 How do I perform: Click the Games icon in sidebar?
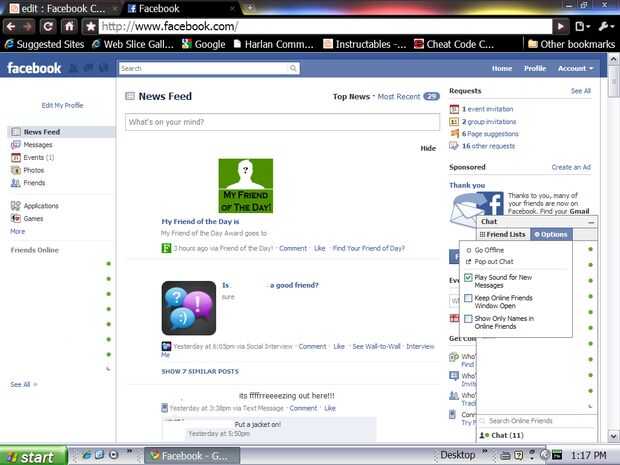15,218
